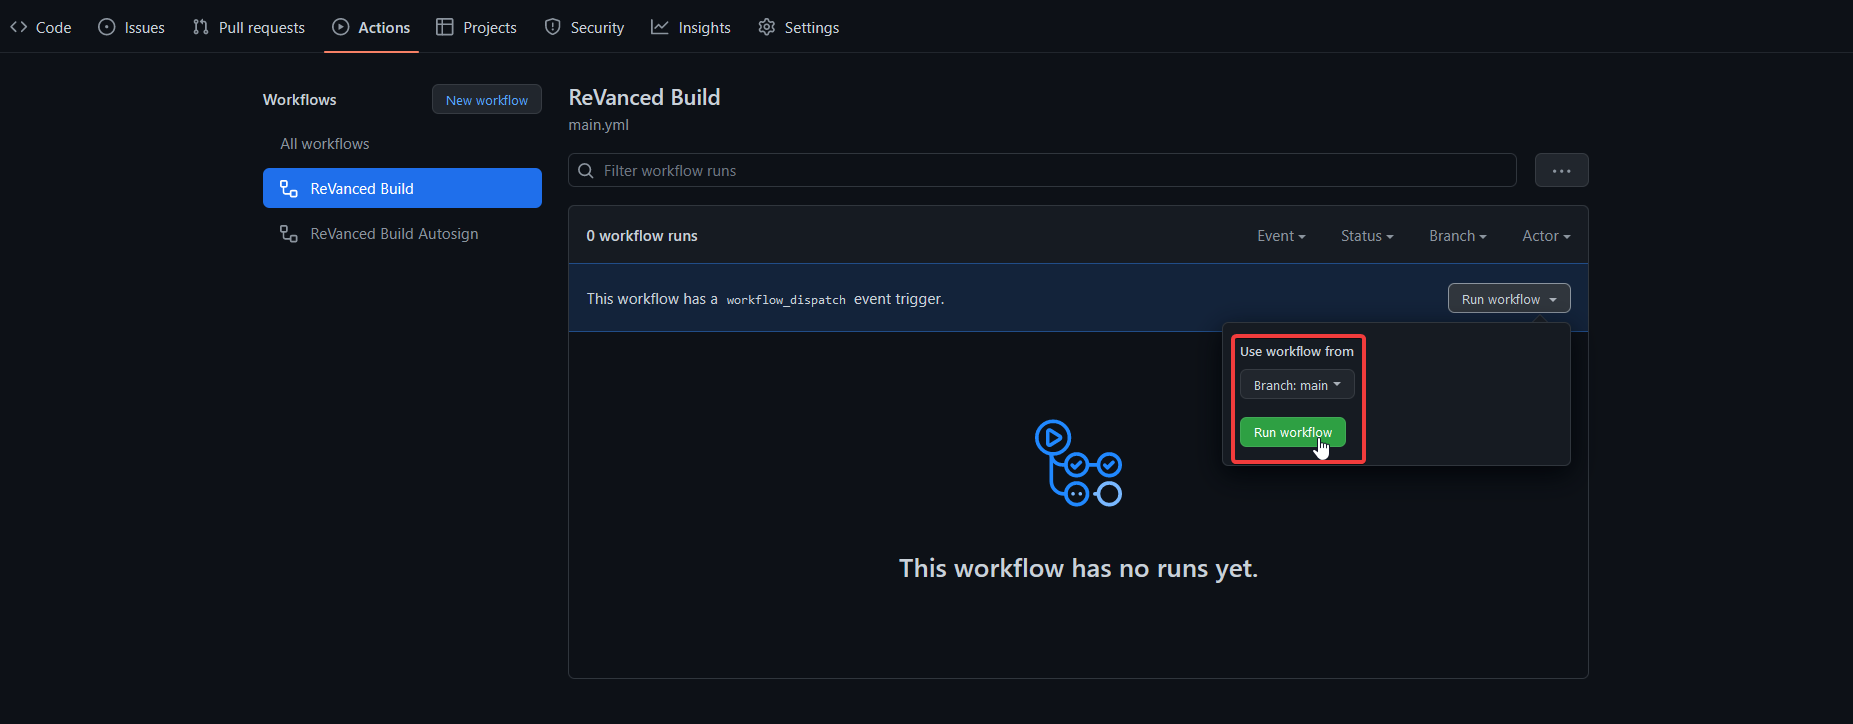Select the Actions tab

[371, 27]
